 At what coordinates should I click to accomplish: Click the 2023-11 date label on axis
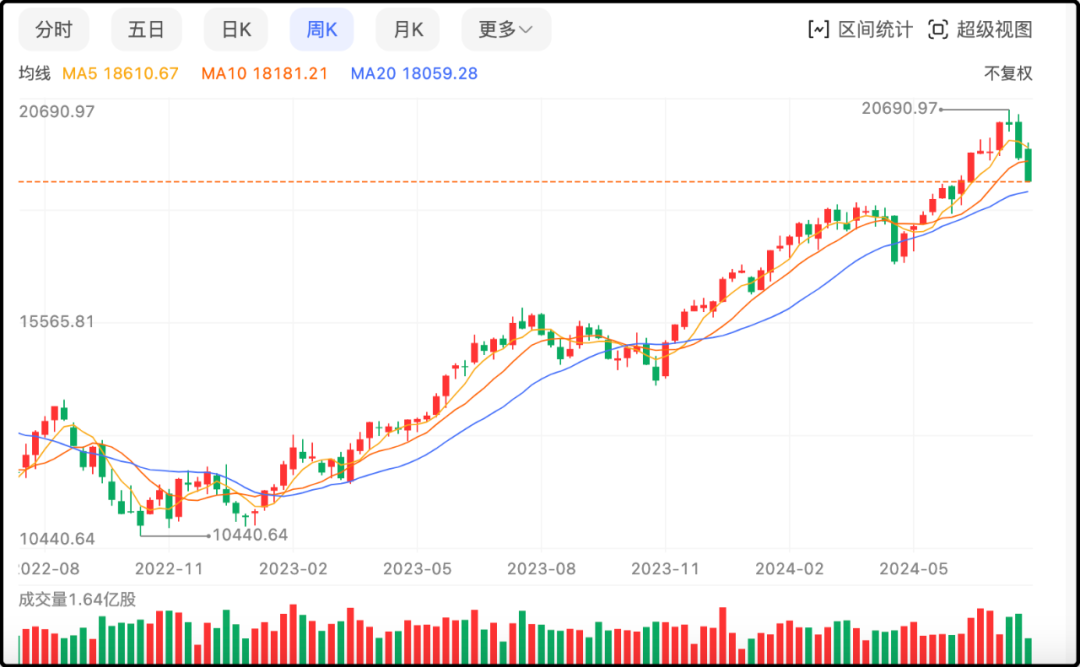coord(664,569)
